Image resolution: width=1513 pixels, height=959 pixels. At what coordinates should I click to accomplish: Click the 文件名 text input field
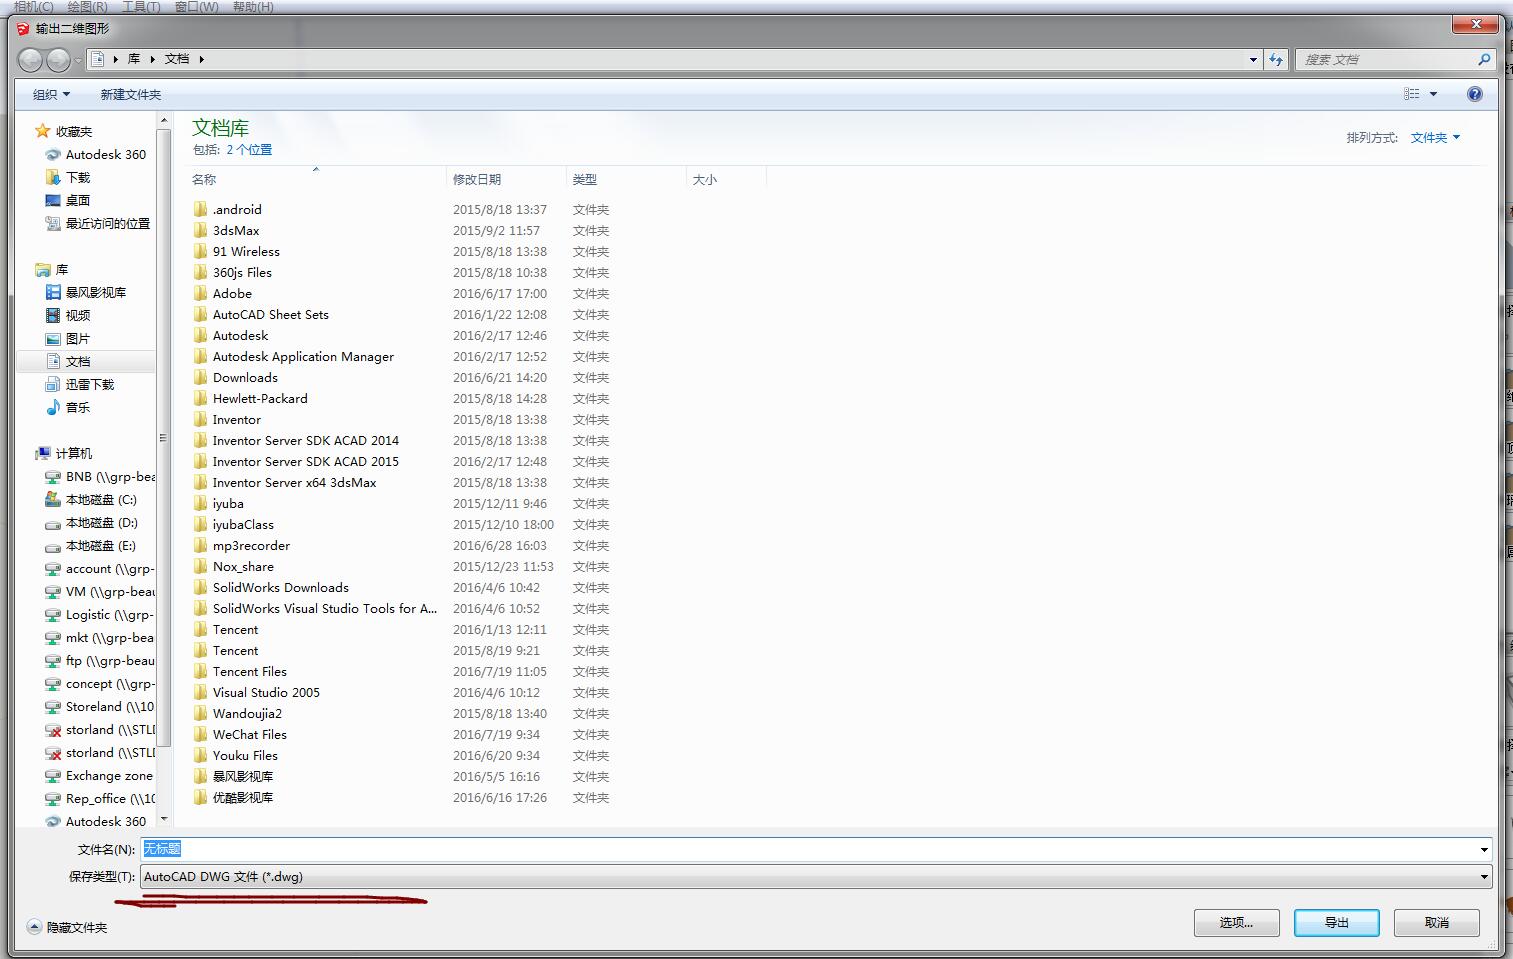pos(808,849)
